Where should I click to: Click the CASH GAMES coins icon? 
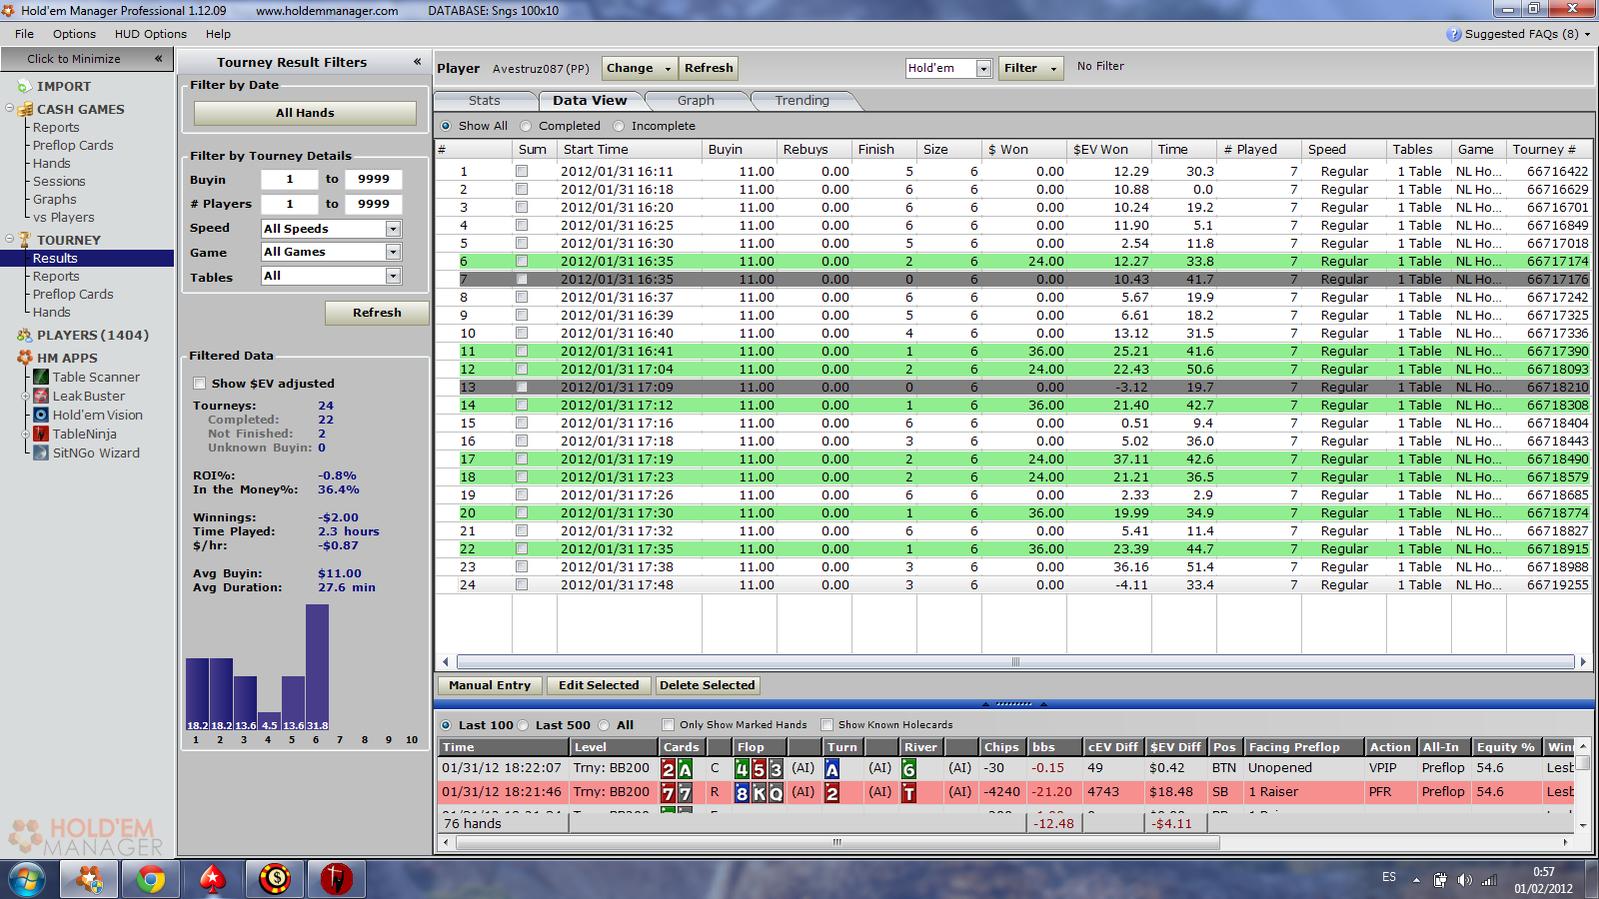(x=24, y=109)
